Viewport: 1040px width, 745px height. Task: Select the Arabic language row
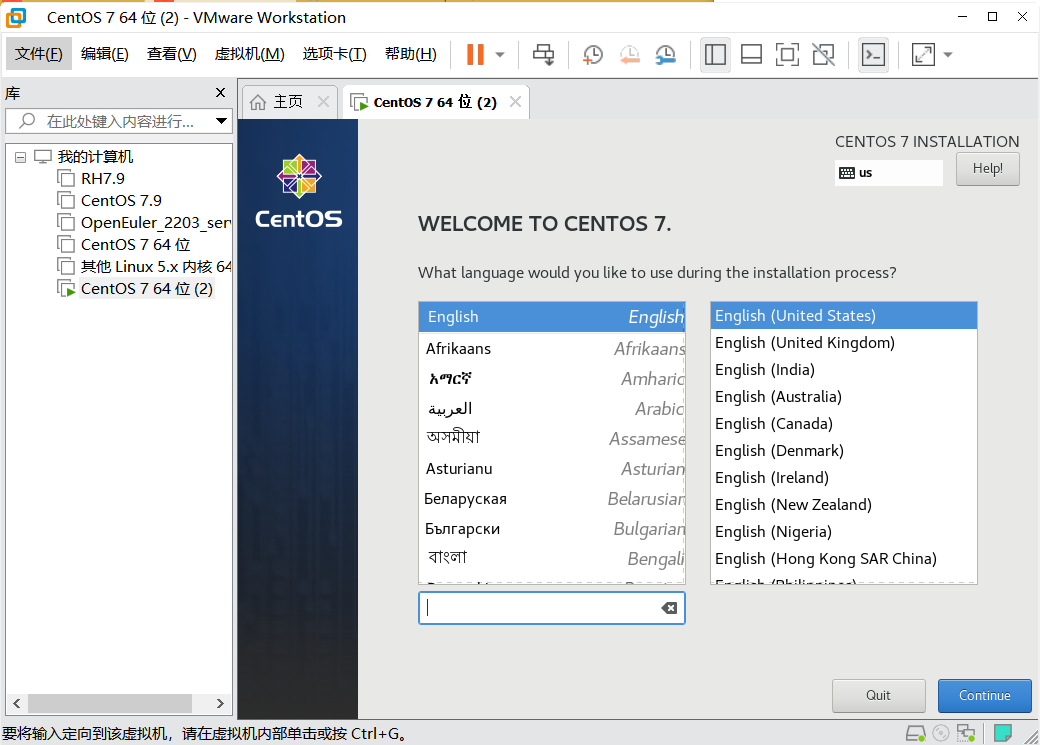click(552, 409)
